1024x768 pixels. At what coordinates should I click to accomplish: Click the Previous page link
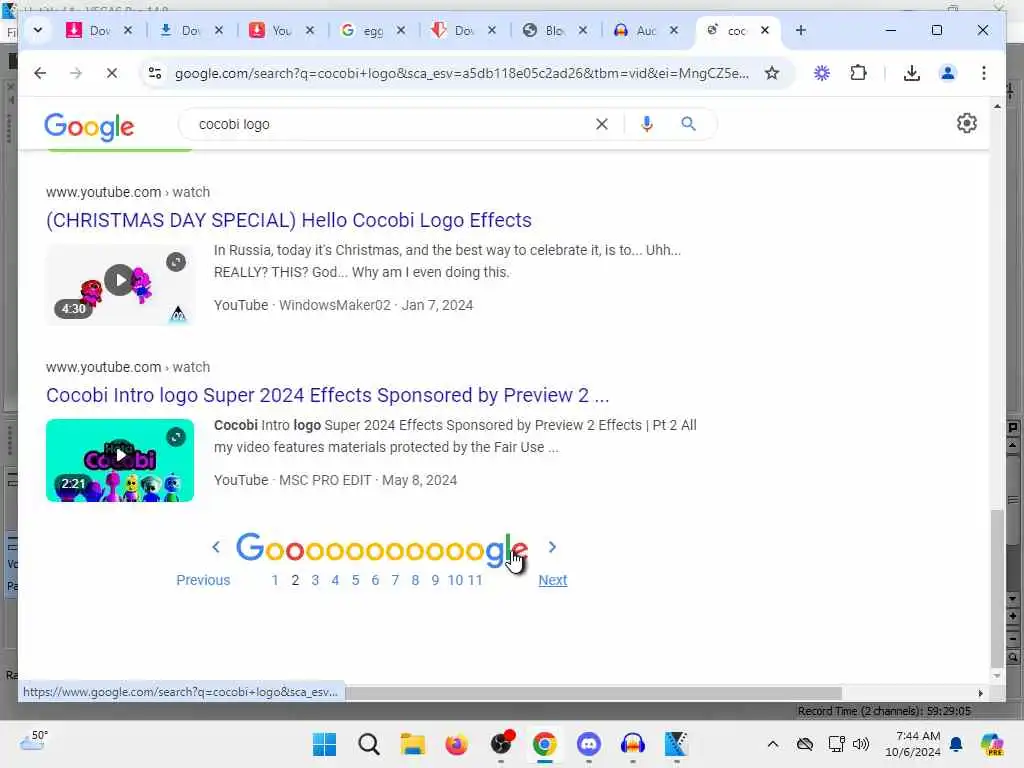tap(203, 580)
